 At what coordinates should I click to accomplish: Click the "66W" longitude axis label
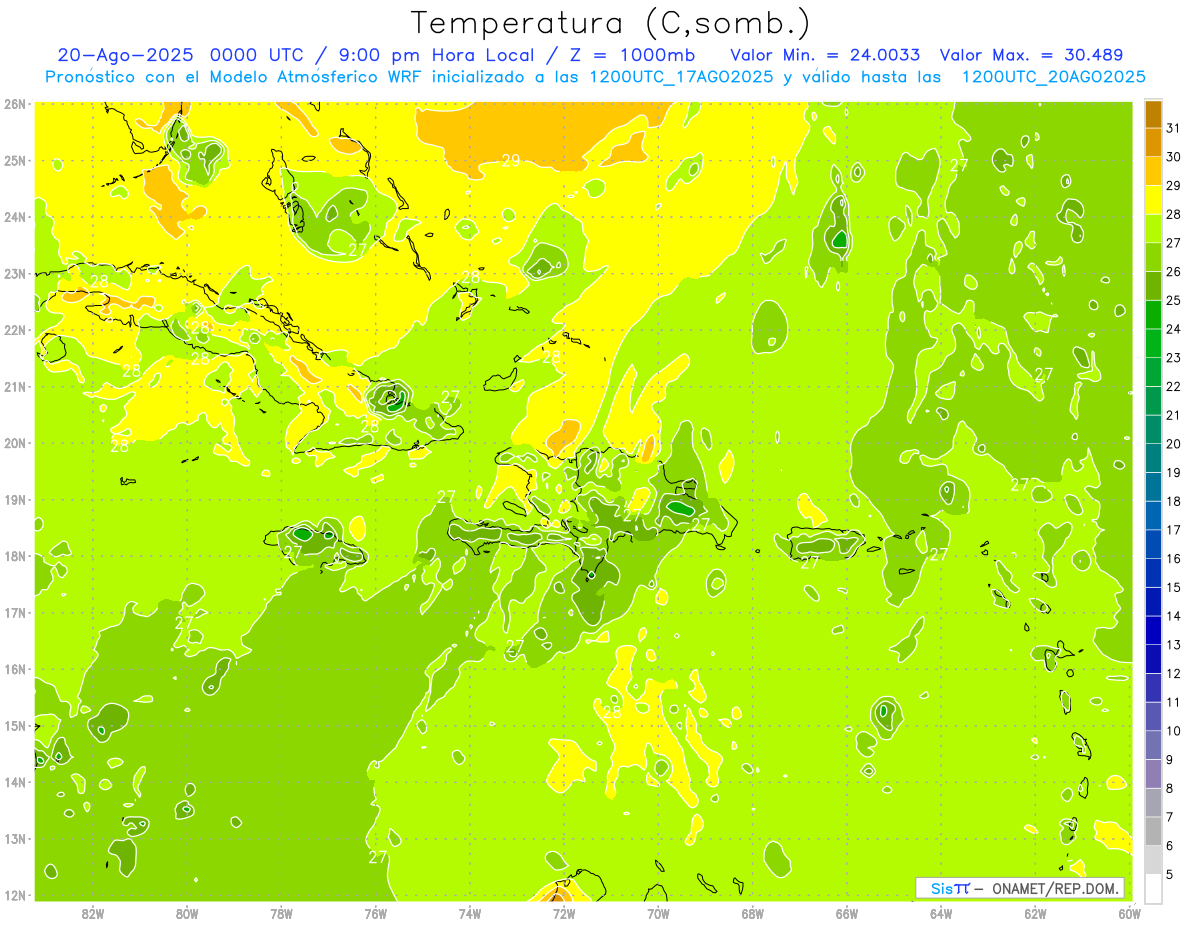pyautogui.click(x=847, y=913)
